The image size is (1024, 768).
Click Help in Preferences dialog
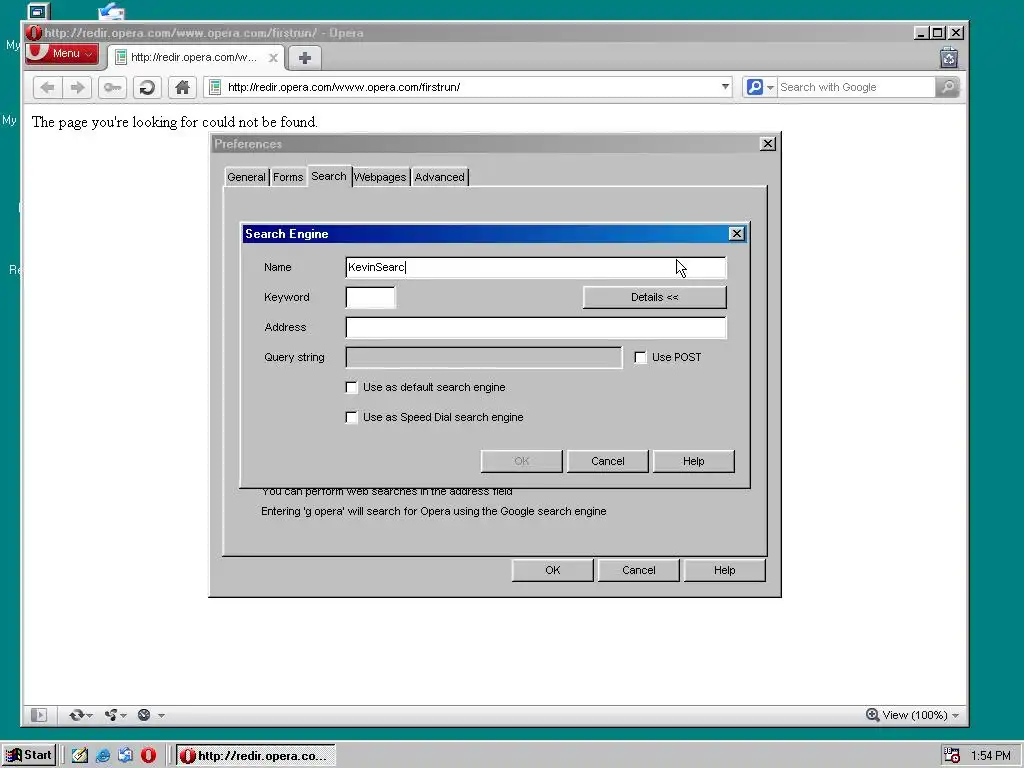pos(724,570)
